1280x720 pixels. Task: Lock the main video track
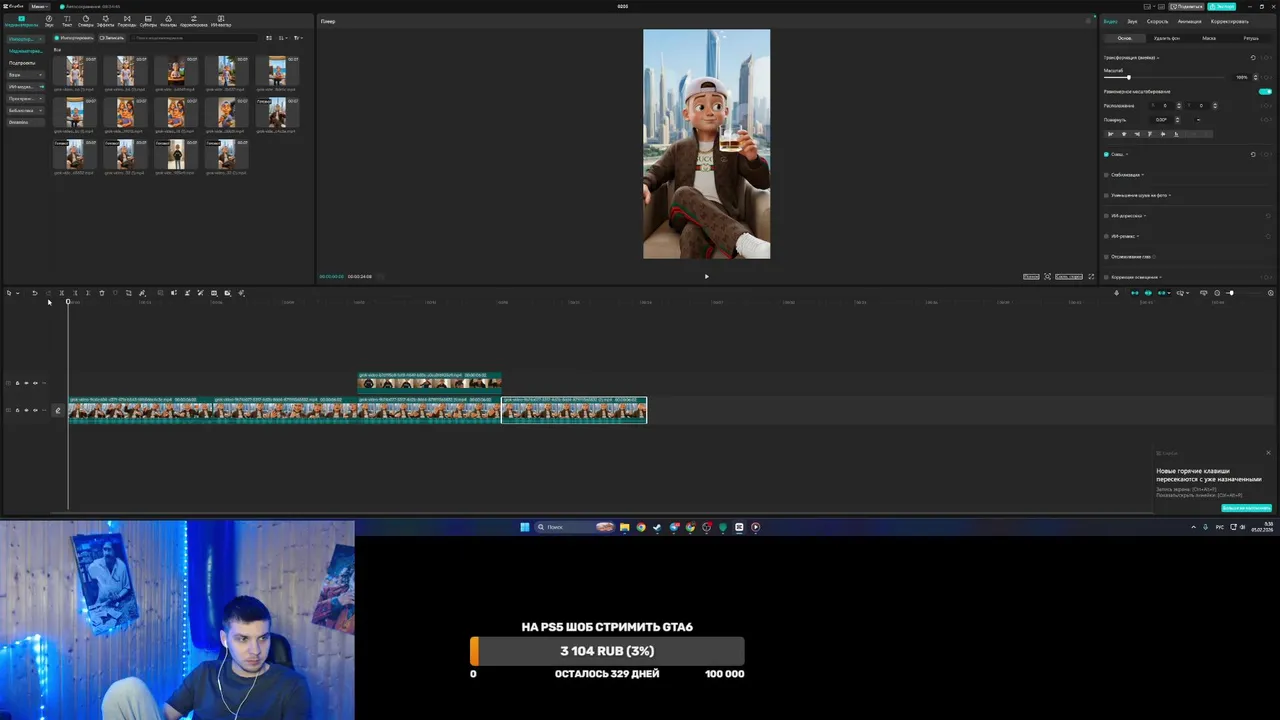[17, 410]
